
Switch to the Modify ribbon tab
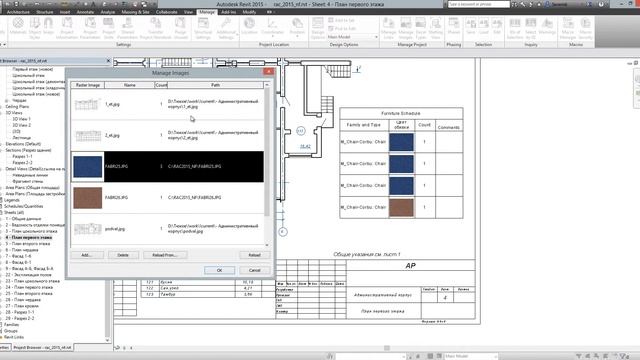tap(249, 12)
